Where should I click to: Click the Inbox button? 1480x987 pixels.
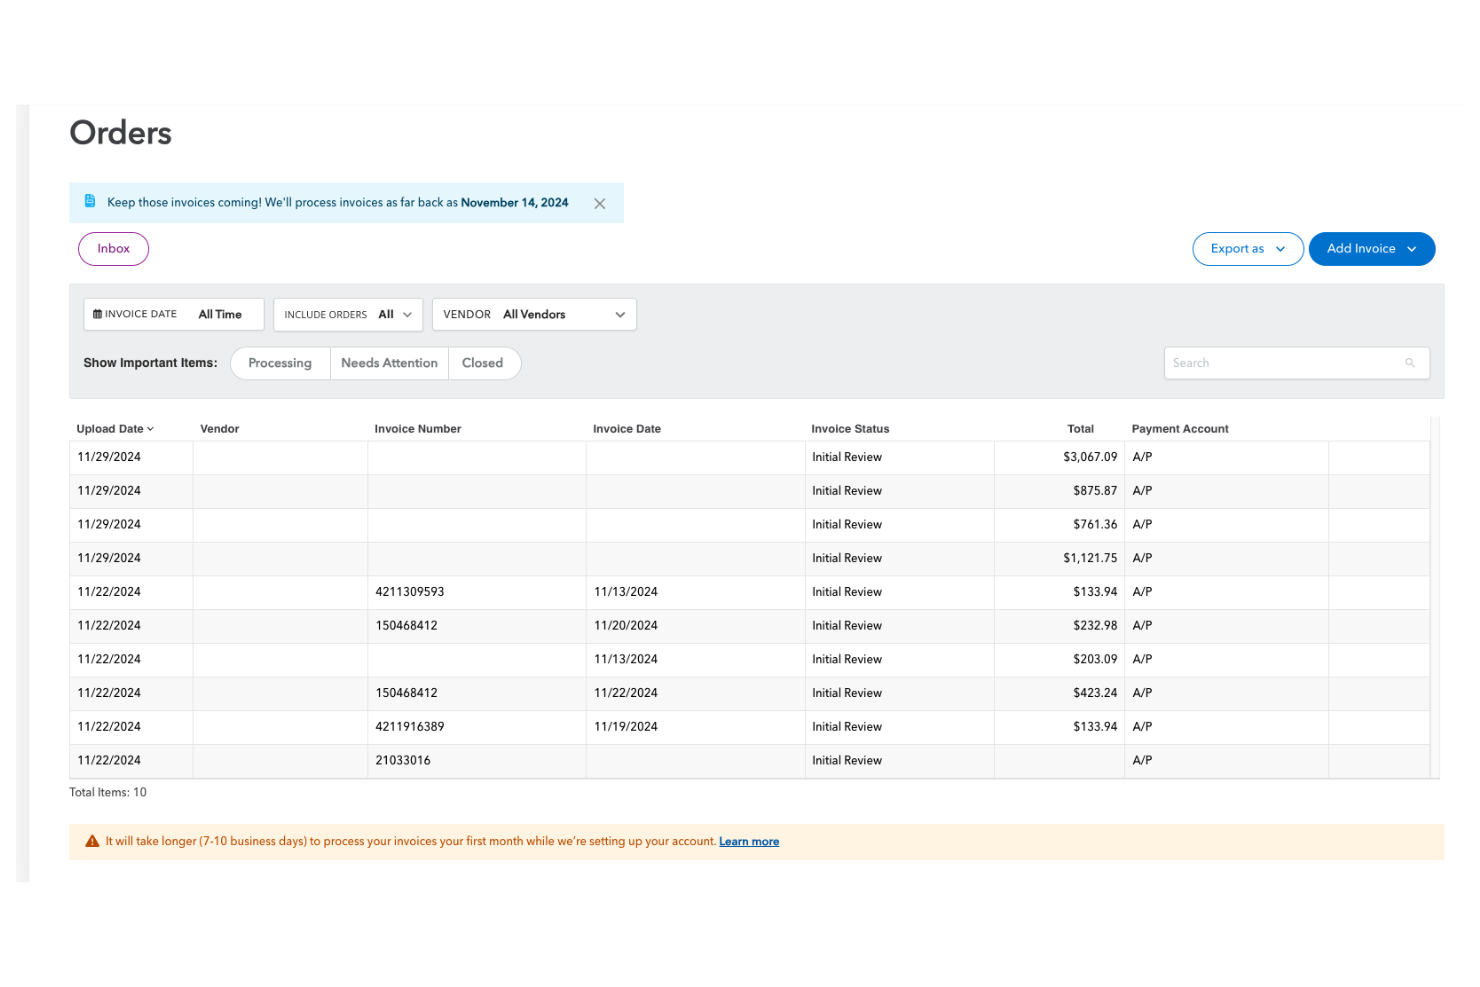[x=113, y=248]
